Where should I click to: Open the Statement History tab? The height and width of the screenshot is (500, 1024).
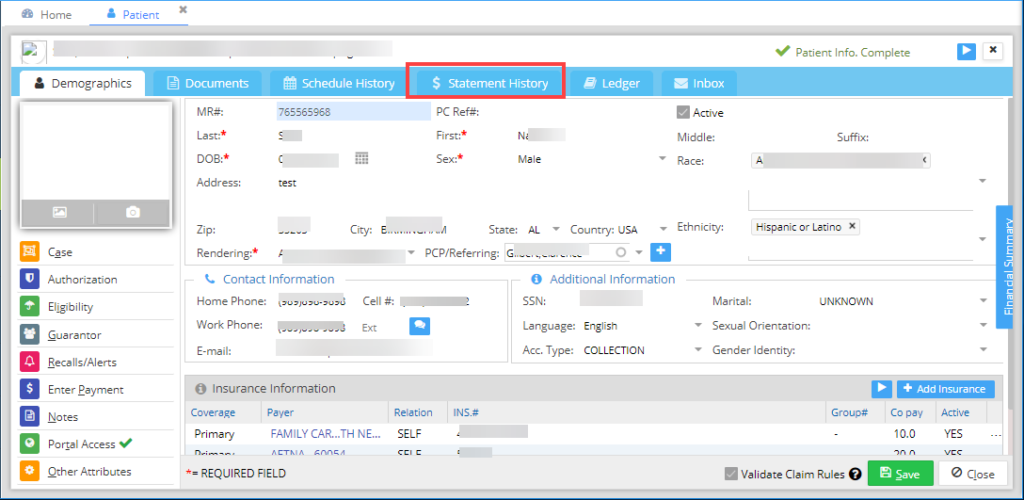point(489,84)
